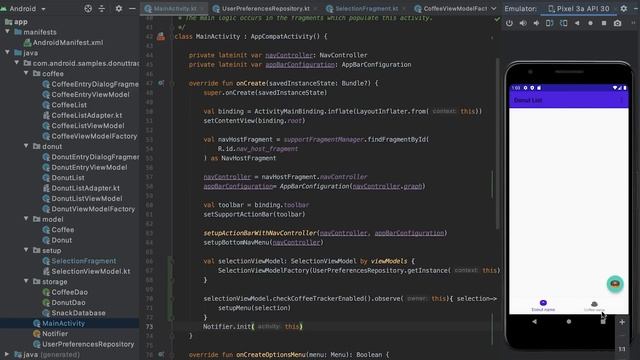Collapse the setup package
Image resolution: width=640 pixels, height=360 pixels.
click(27, 250)
